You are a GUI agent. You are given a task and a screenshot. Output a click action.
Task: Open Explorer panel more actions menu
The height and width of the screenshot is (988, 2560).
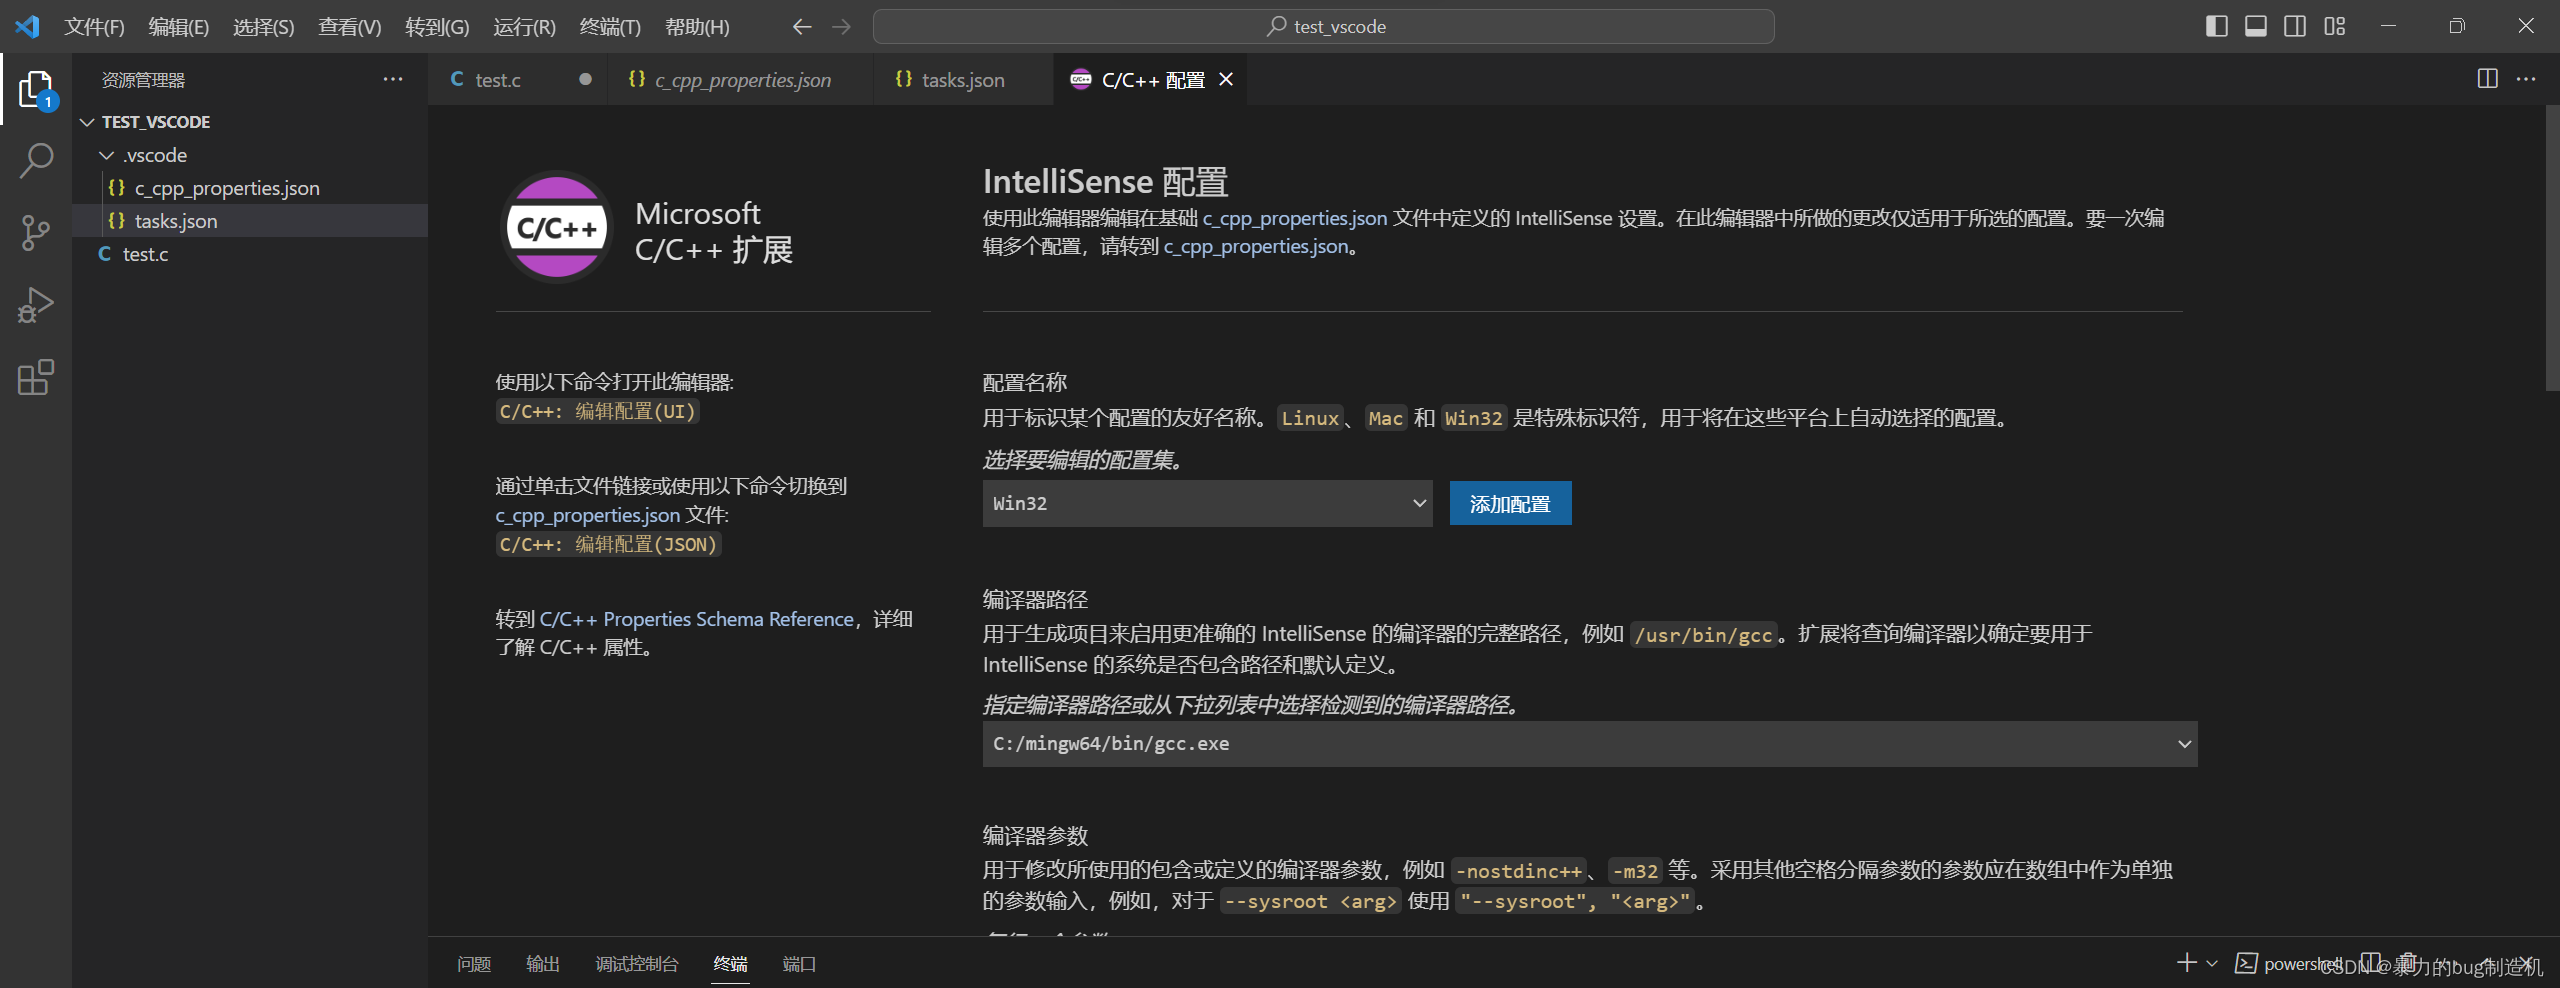pos(393,79)
